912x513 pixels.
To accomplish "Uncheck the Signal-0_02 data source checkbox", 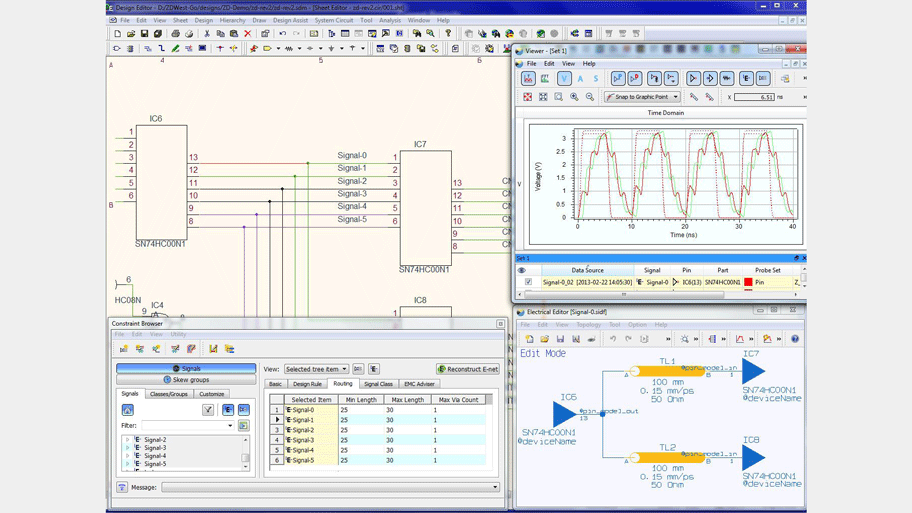I will (528, 283).
